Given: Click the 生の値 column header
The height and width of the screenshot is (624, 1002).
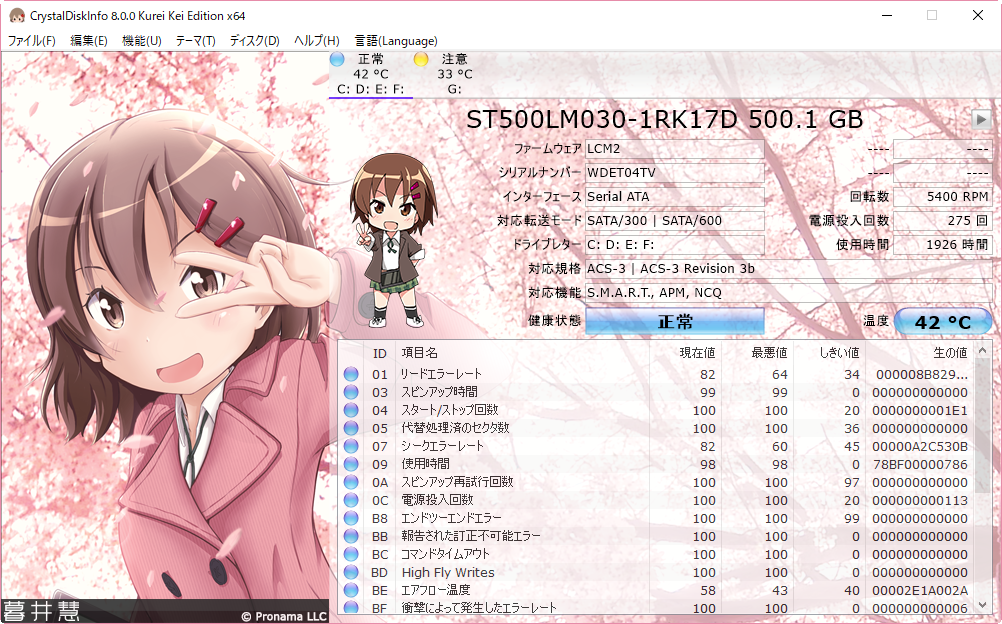Looking at the screenshot, I should (921, 353).
